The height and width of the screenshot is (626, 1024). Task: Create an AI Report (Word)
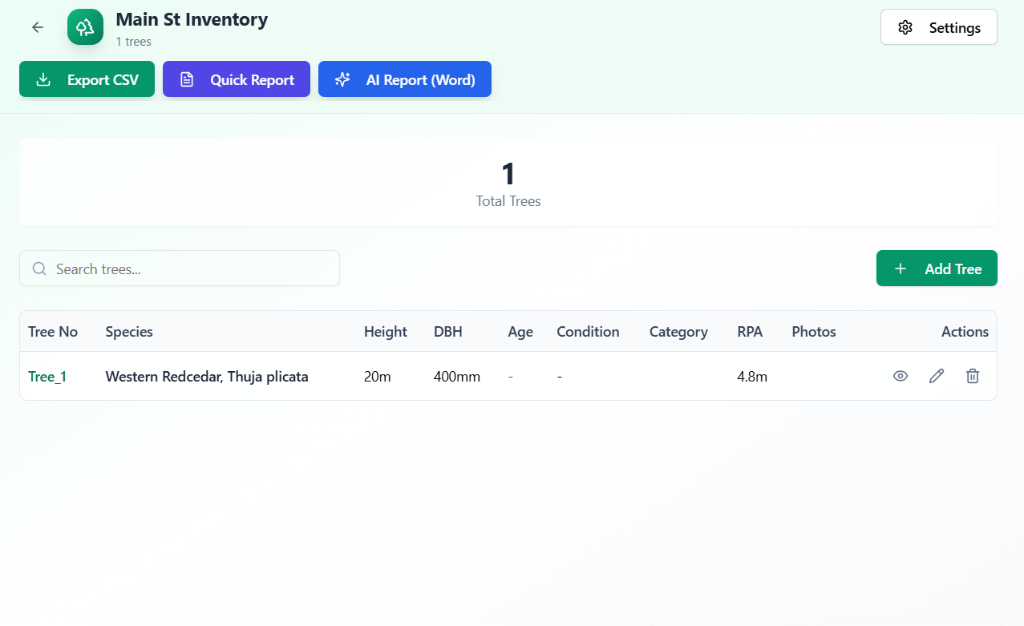click(x=405, y=80)
